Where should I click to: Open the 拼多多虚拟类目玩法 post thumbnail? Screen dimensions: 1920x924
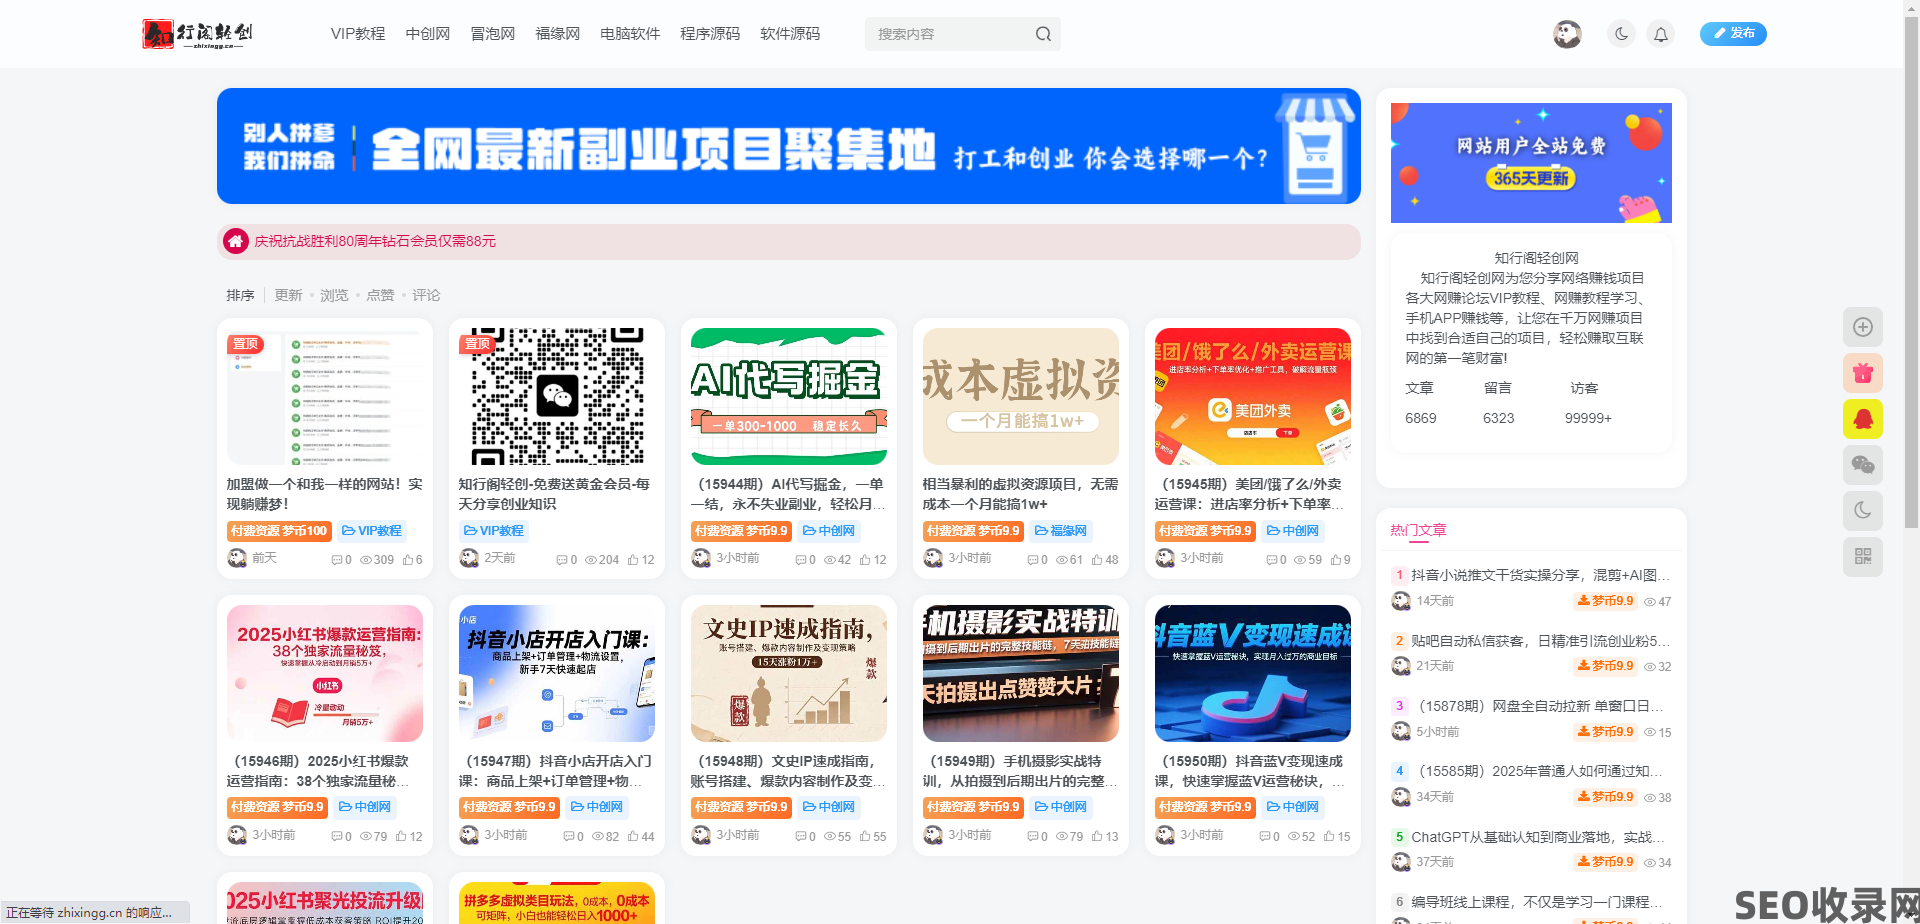point(557,903)
